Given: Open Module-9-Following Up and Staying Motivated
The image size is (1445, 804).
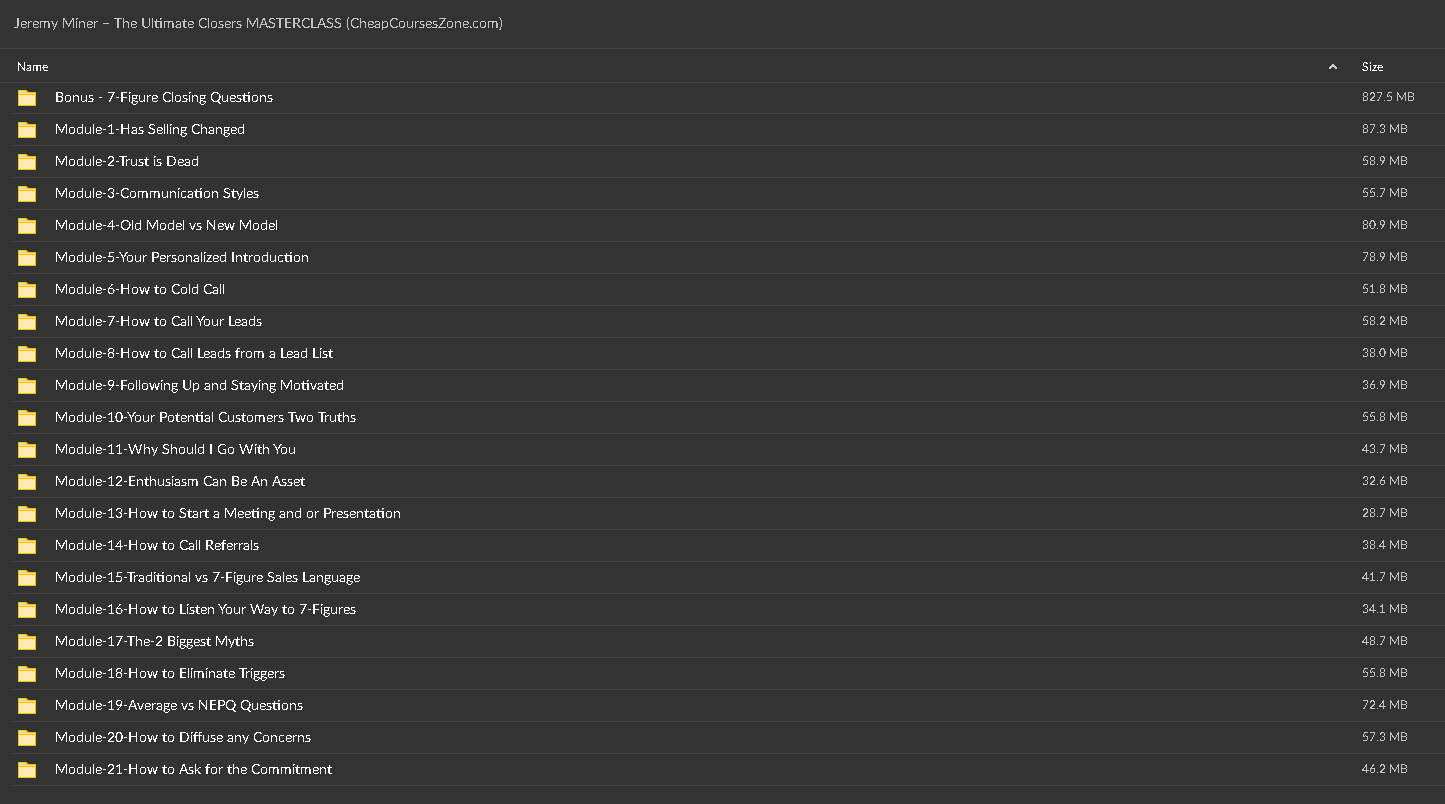Looking at the screenshot, I should [x=200, y=385].
